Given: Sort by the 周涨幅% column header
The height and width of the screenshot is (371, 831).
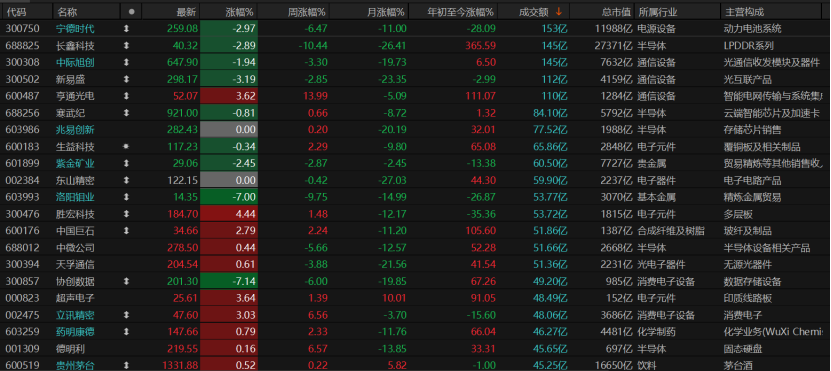Looking at the screenshot, I should 307,12.
